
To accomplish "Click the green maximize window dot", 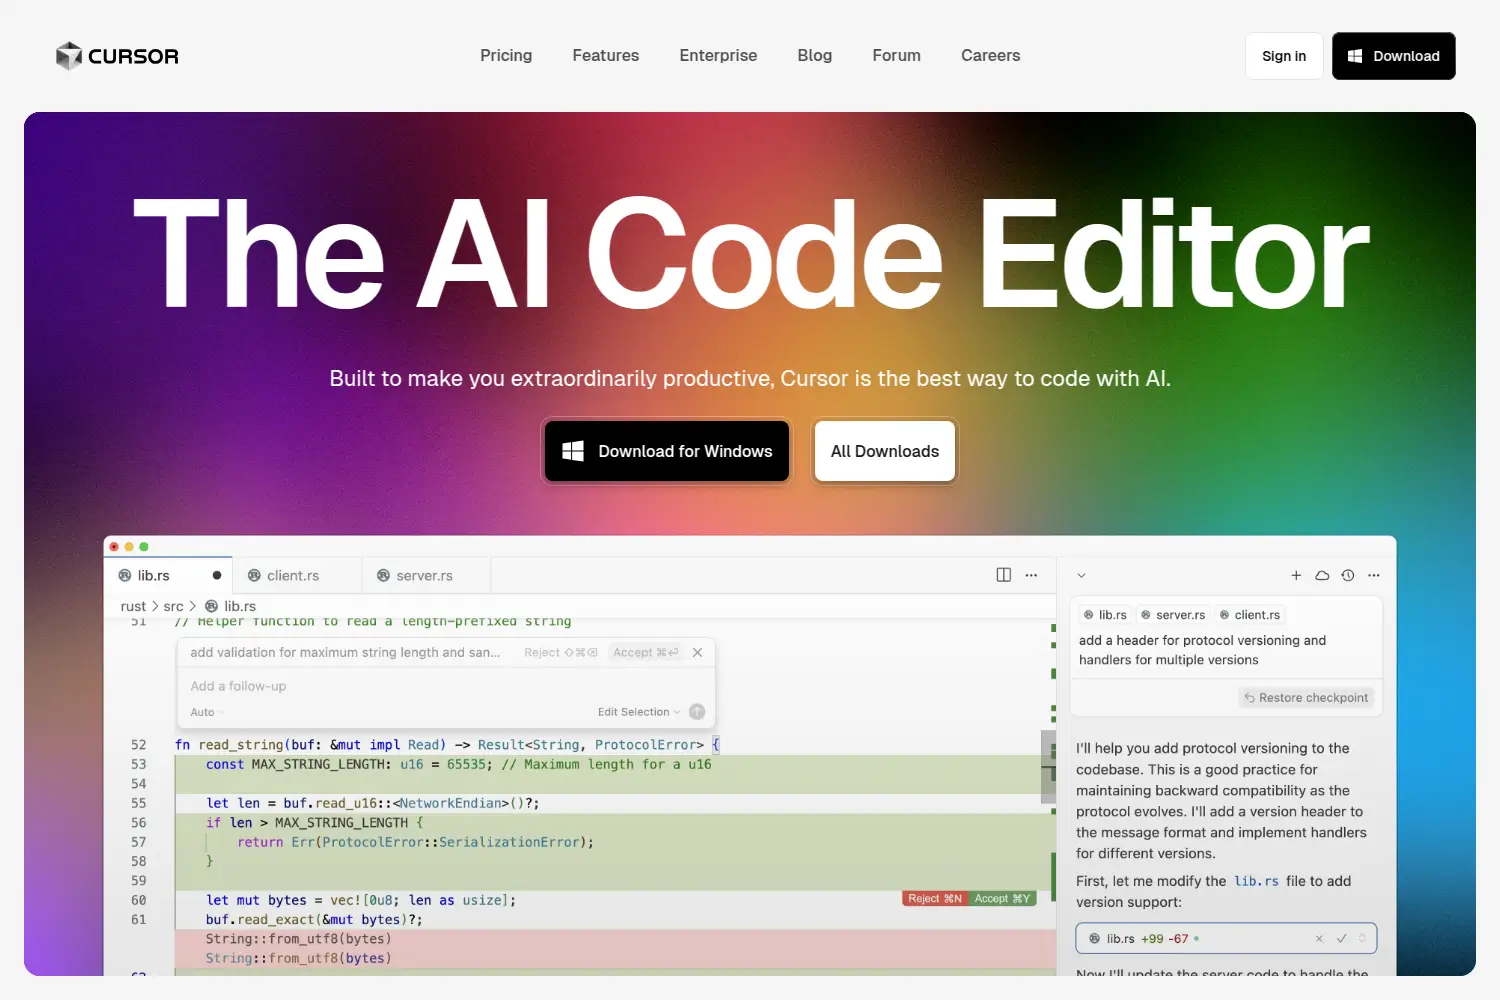I will [x=144, y=547].
